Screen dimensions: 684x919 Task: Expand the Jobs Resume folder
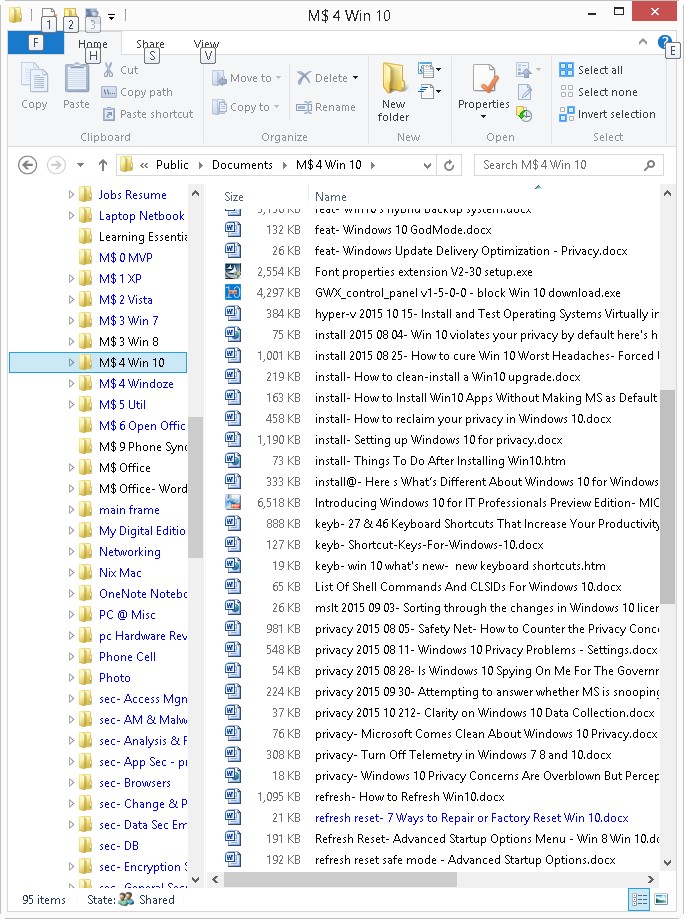(71, 195)
